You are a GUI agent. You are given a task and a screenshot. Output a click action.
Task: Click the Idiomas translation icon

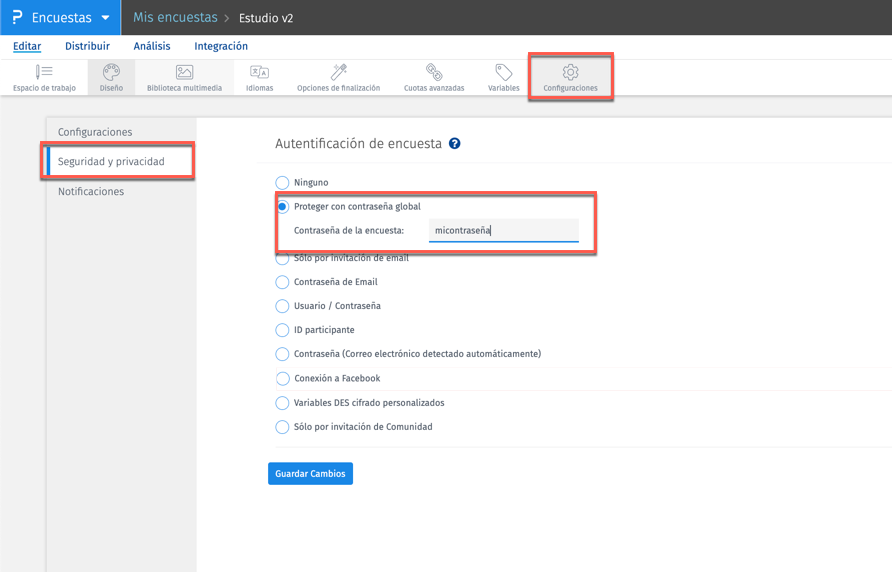(259, 72)
